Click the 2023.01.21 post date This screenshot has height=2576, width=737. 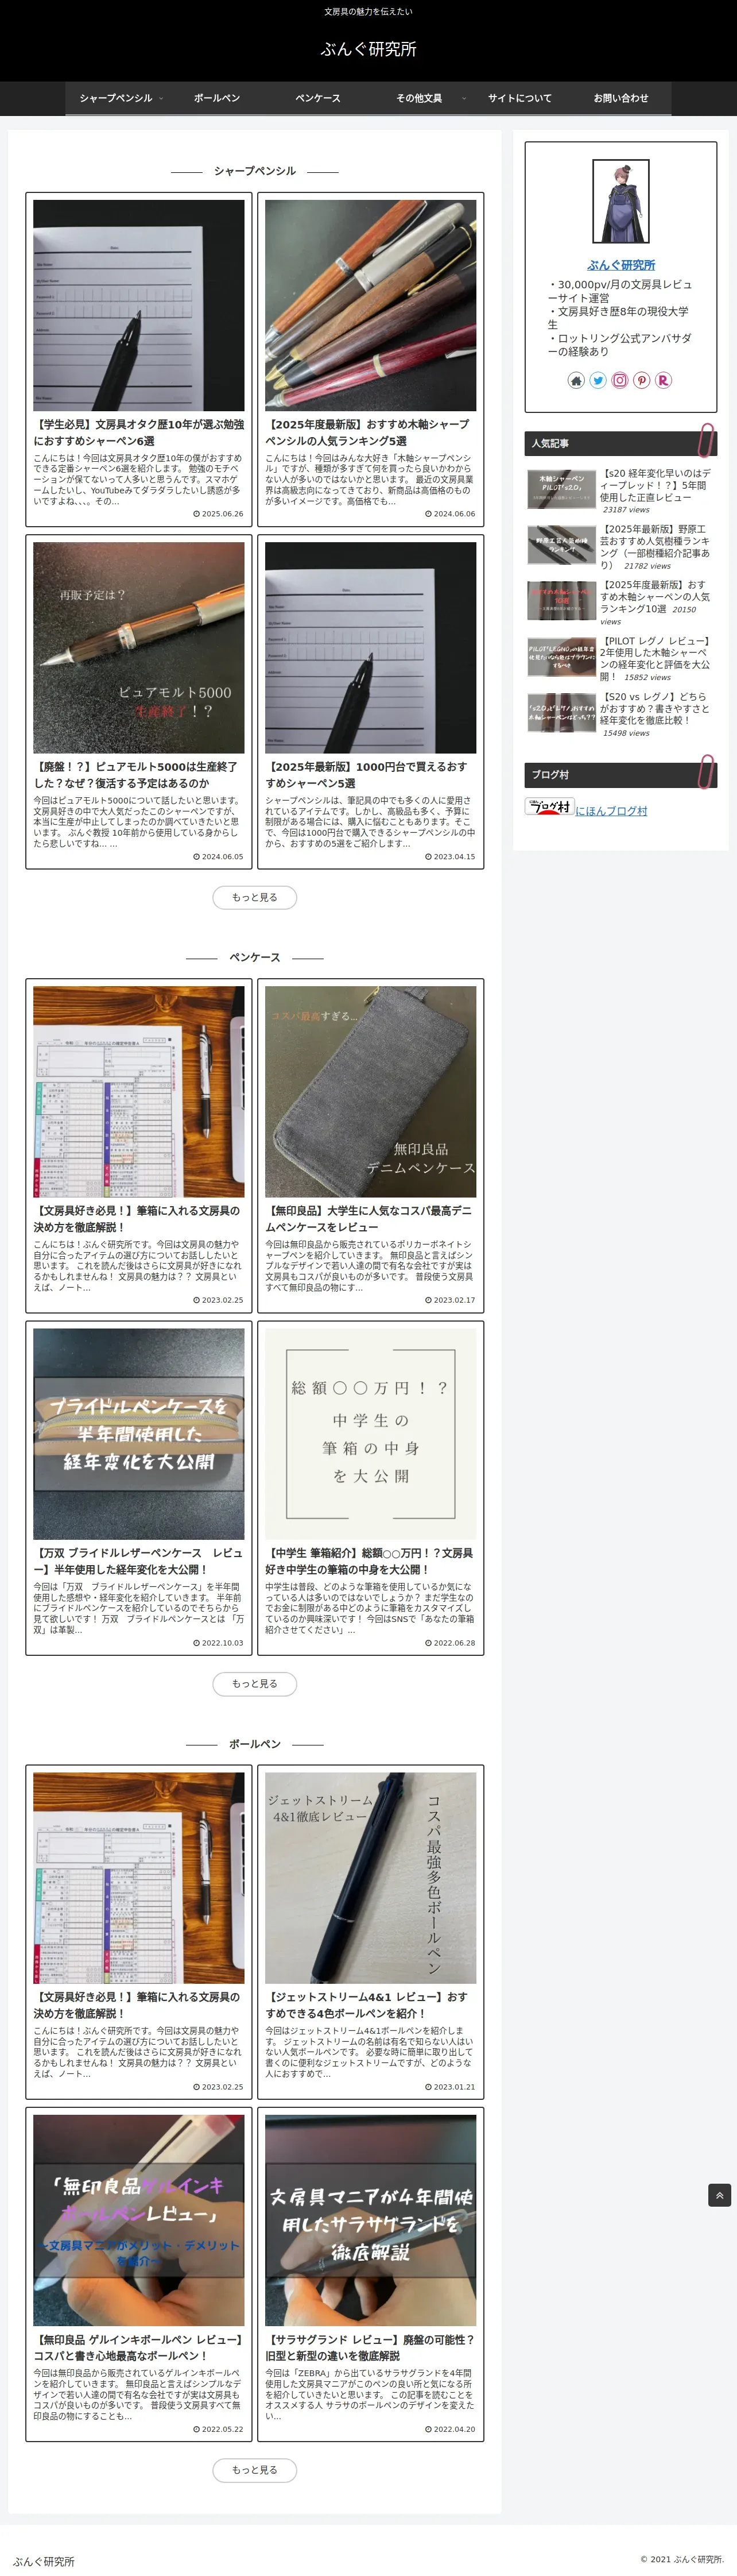[450, 2087]
